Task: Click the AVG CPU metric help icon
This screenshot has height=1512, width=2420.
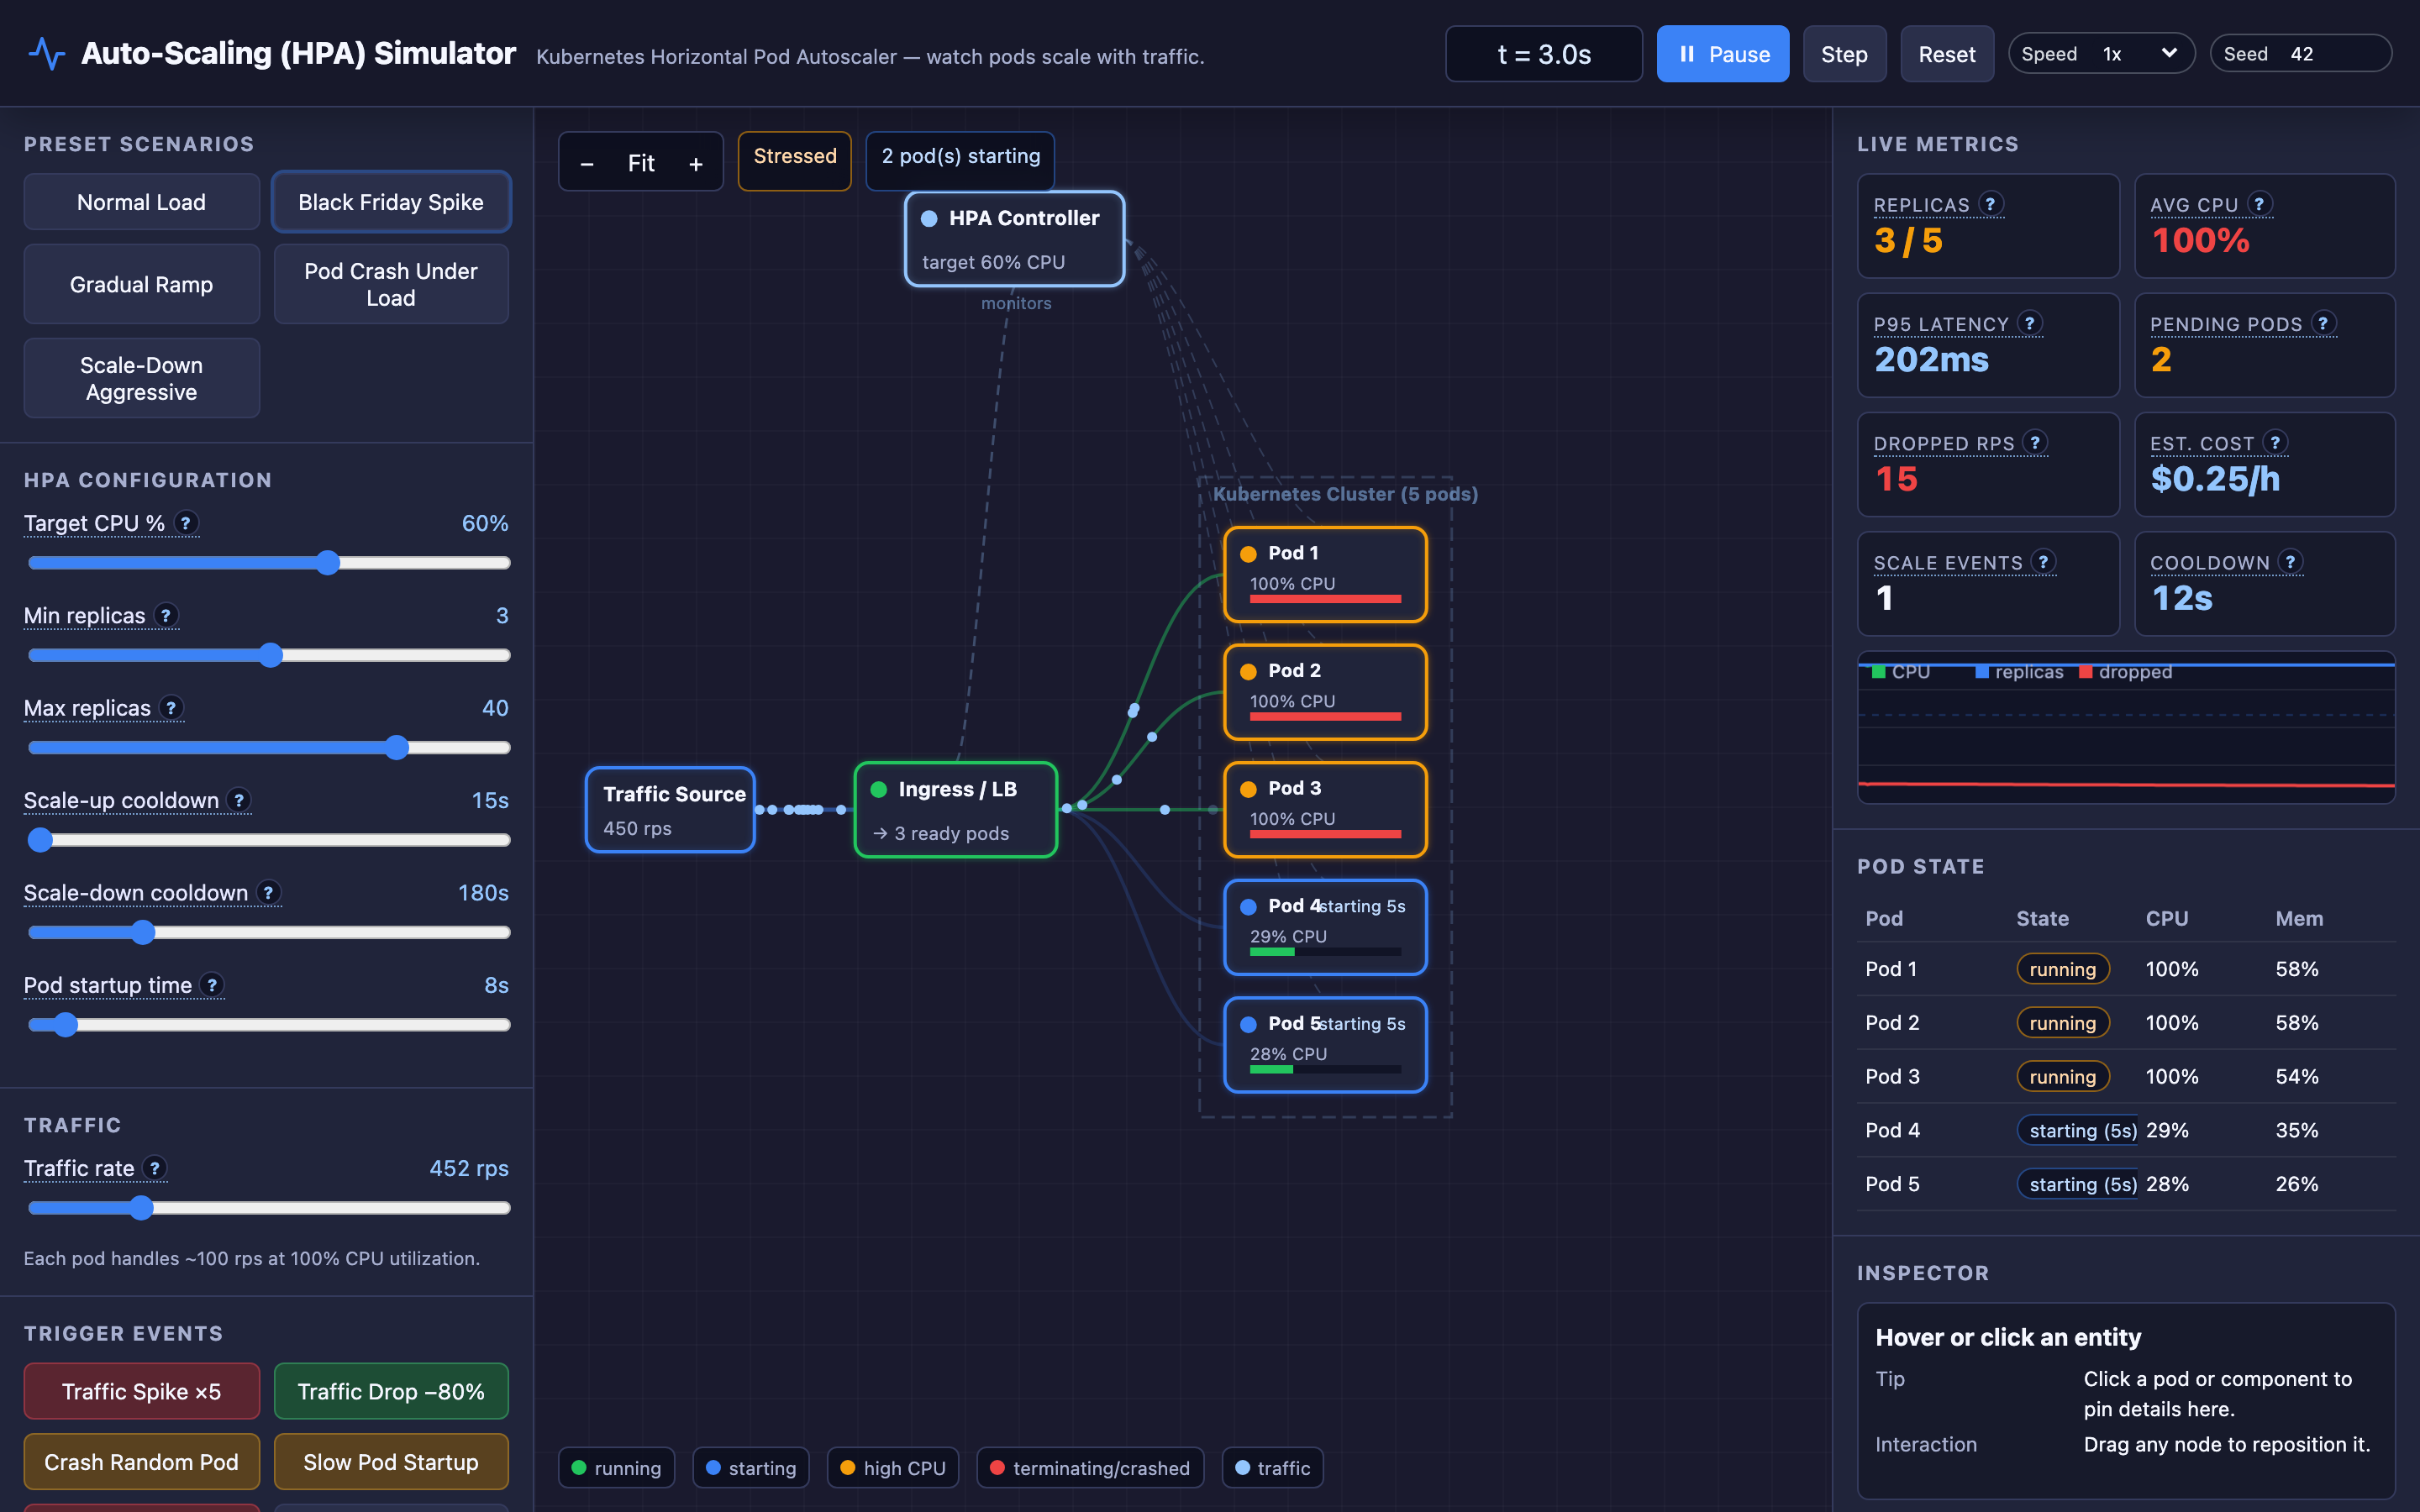Action: (2259, 204)
